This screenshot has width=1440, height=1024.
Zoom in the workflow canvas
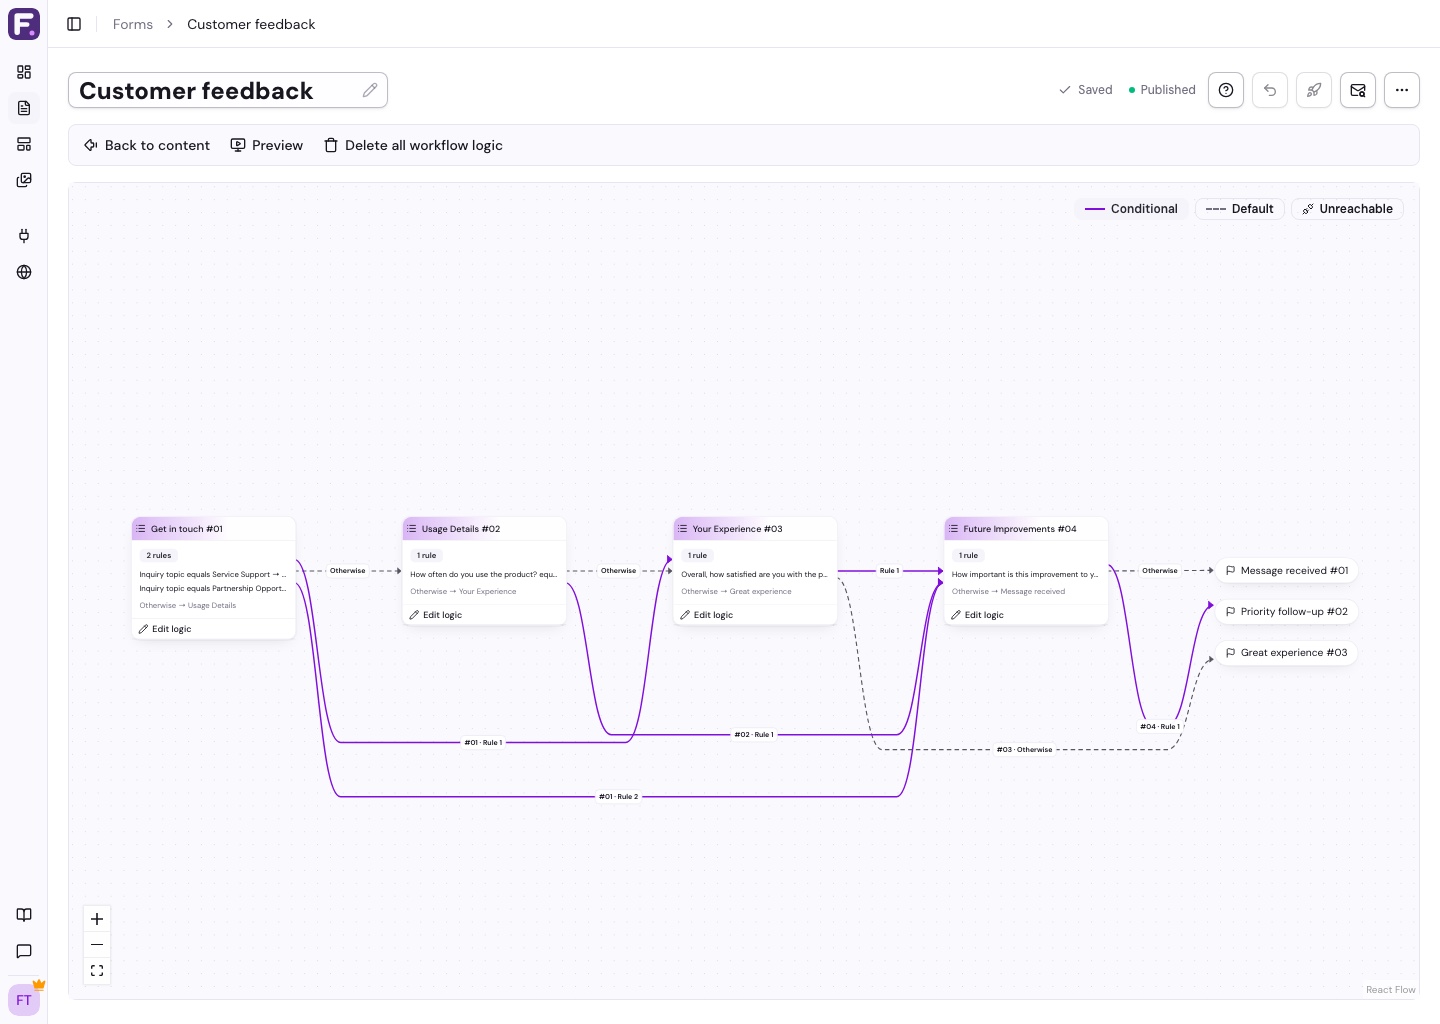(x=97, y=919)
